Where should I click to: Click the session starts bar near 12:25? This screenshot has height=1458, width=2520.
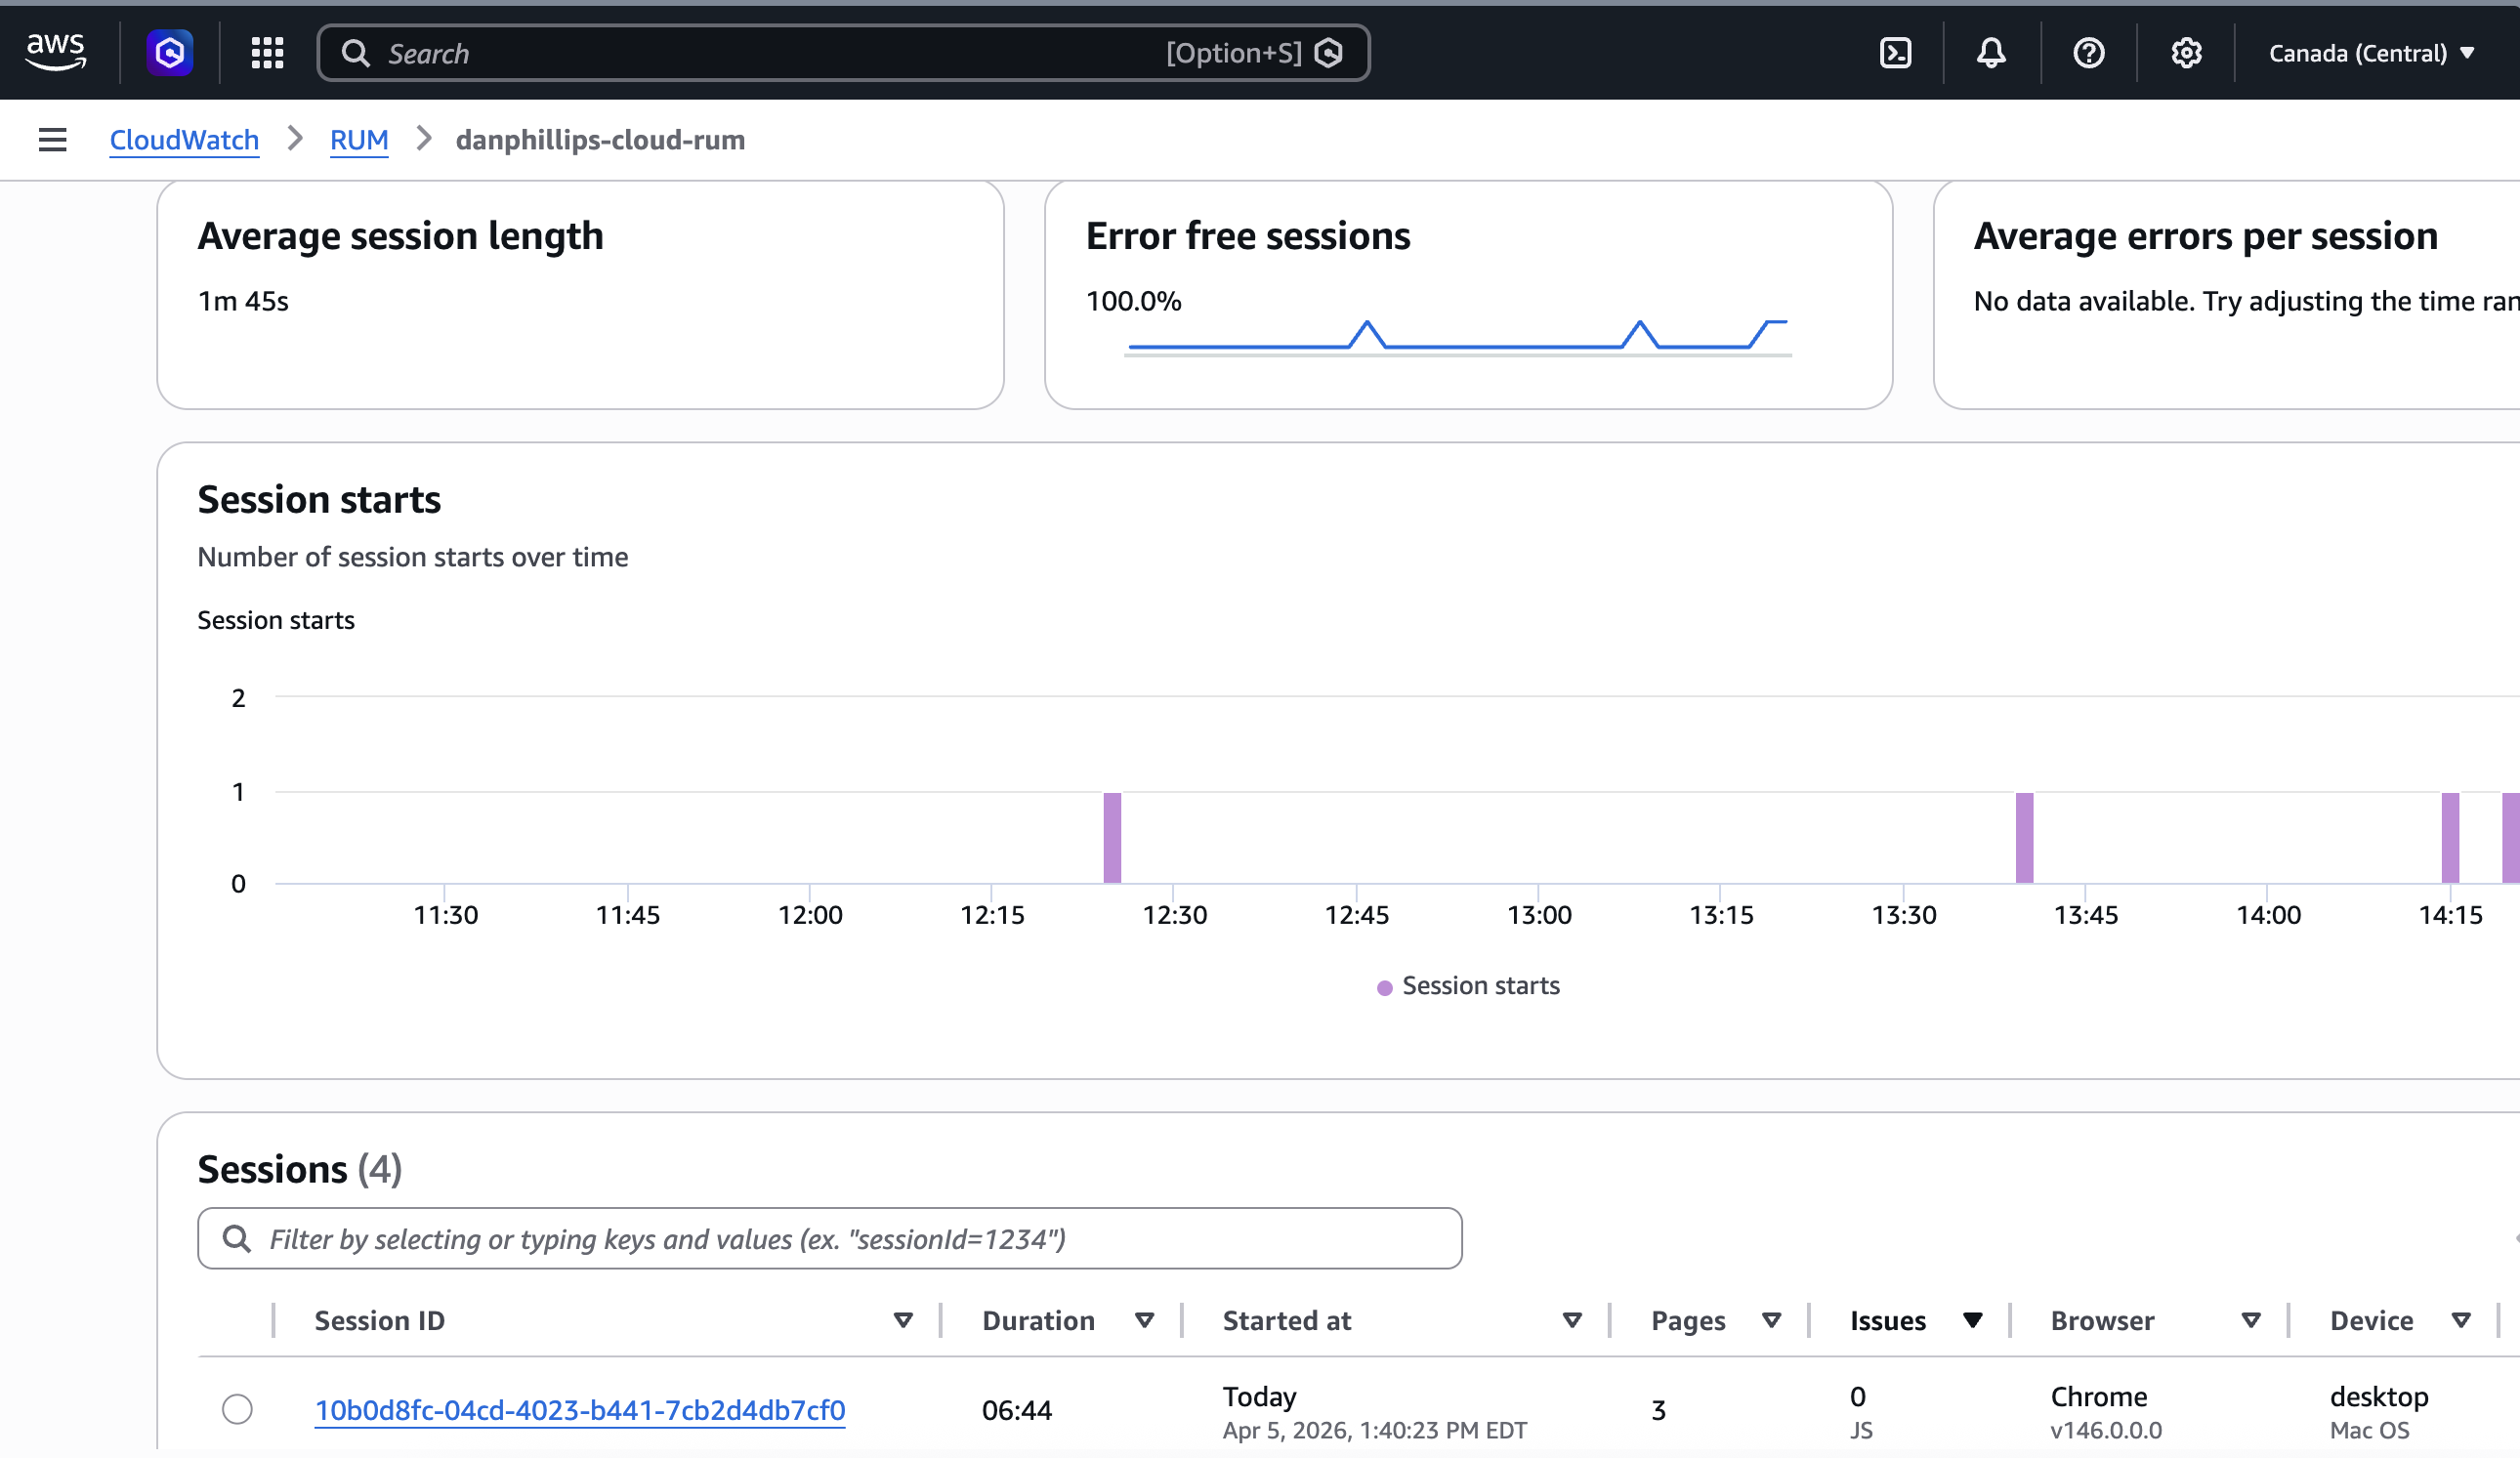1113,837
